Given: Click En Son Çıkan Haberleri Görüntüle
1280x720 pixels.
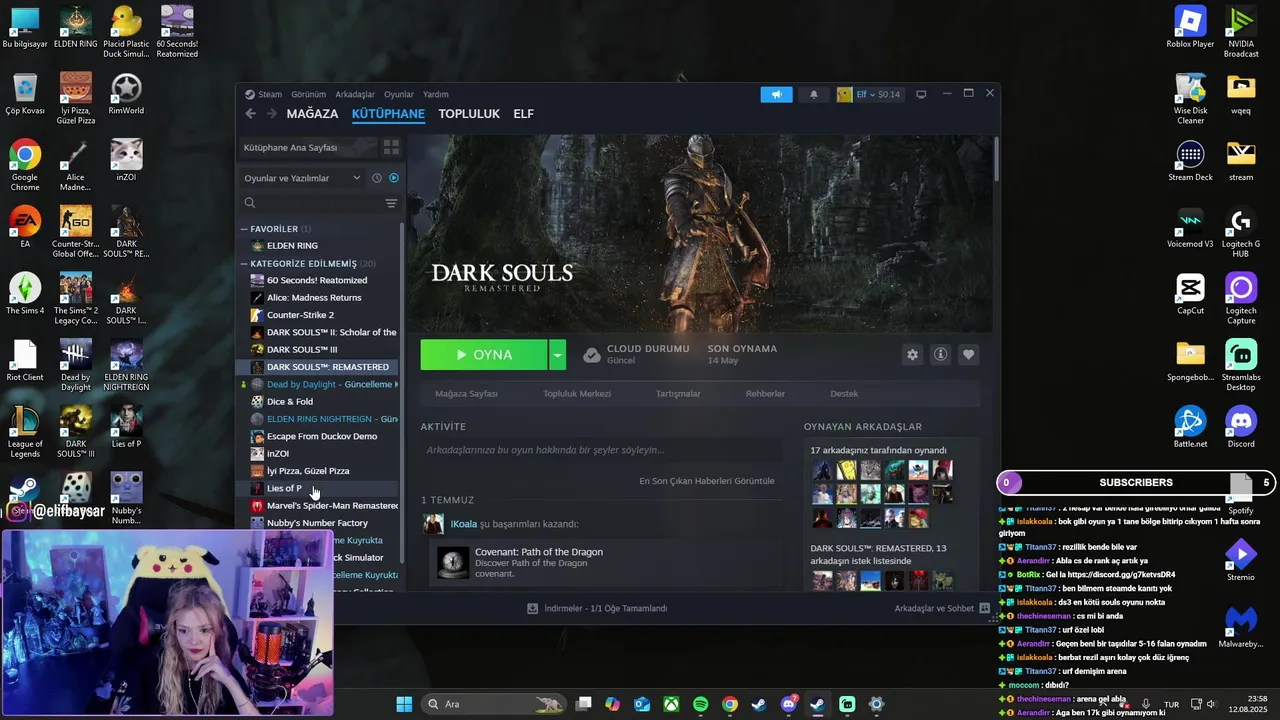Looking at the screenshot, I should pos(707,481).
